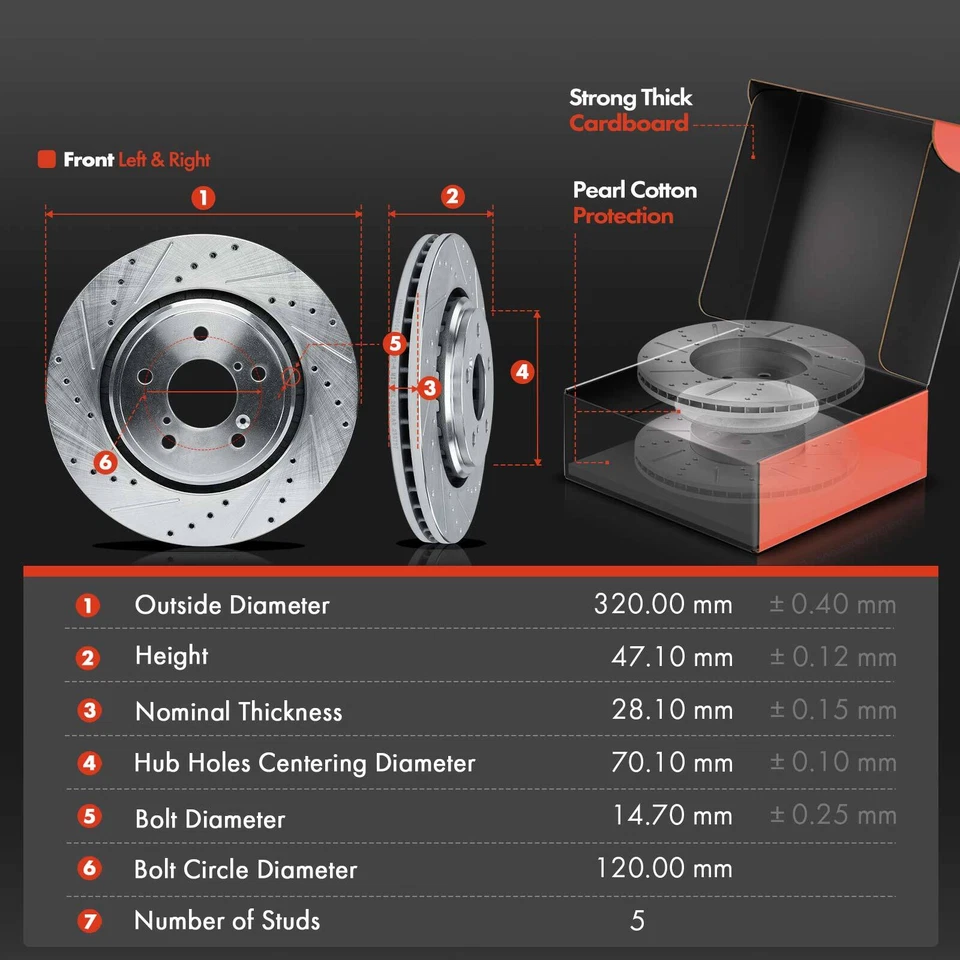Click the '320.00 mm' value
The width and height of the screenshot is (960, 960).
click(x=663, y=604)
